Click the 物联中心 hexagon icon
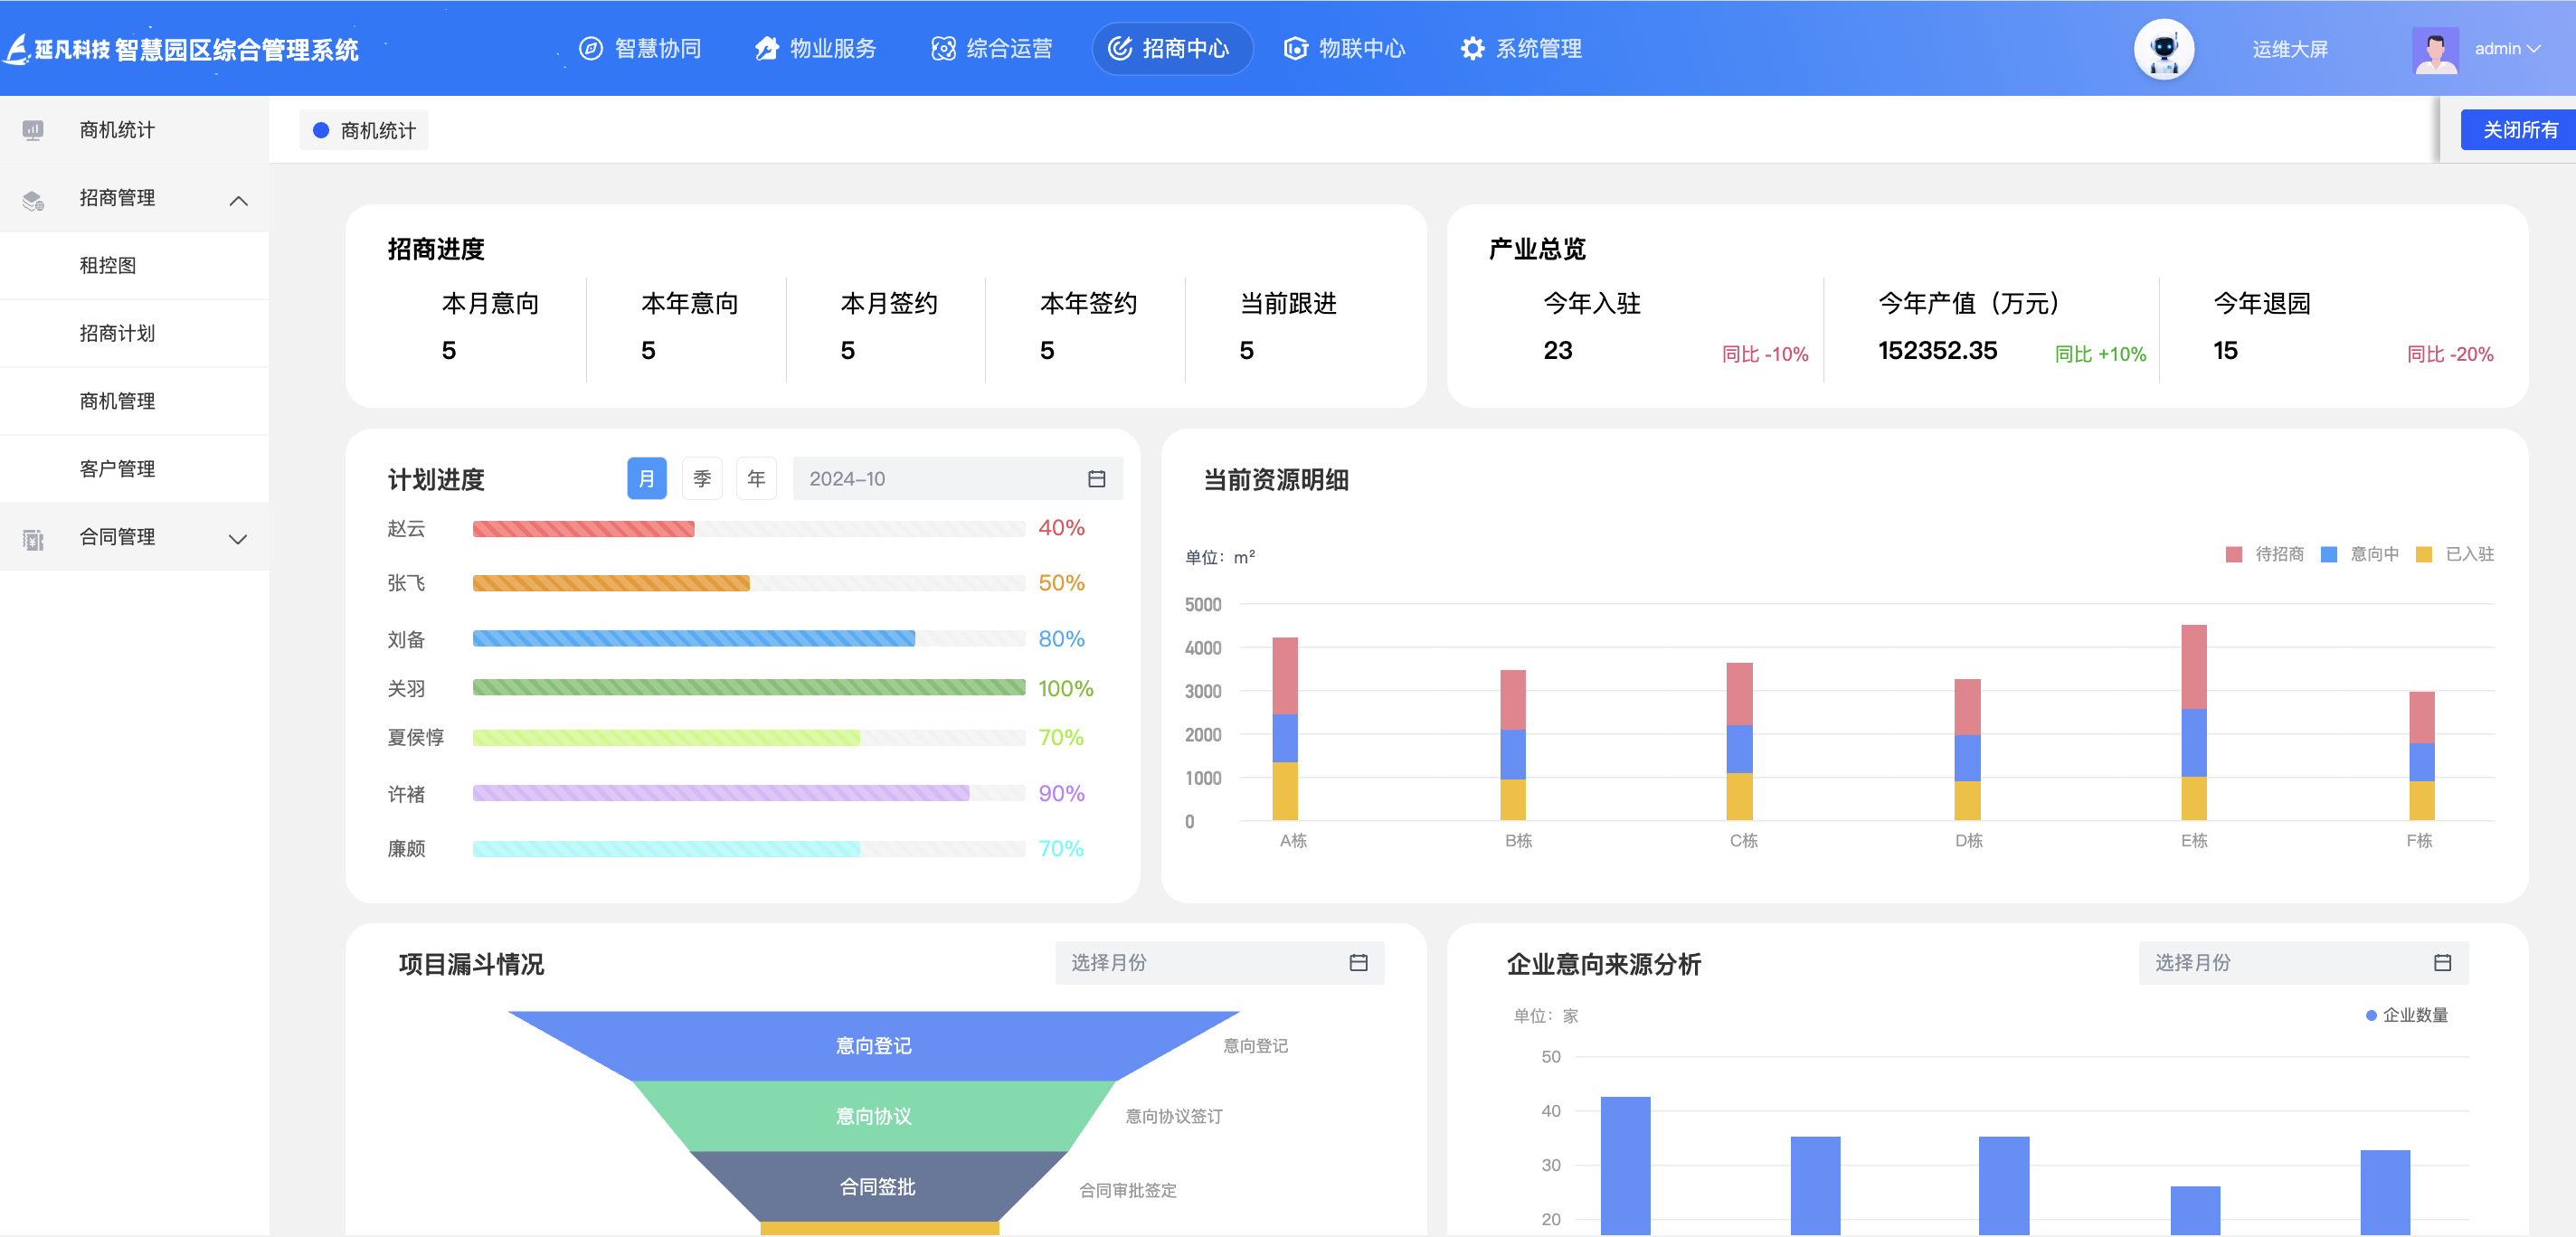 tap(1296, 49)
